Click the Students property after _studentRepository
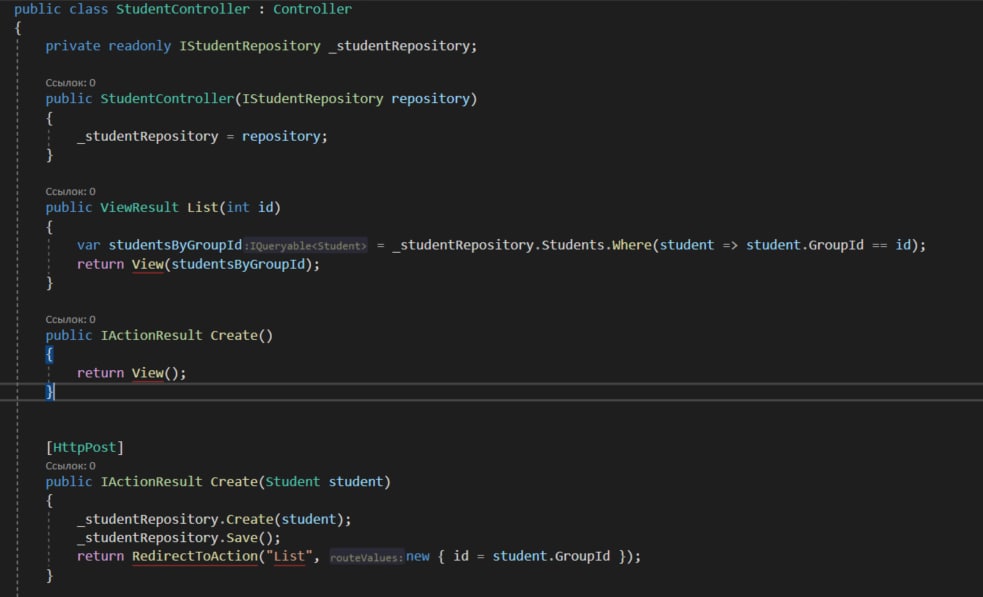 point(572,245)
